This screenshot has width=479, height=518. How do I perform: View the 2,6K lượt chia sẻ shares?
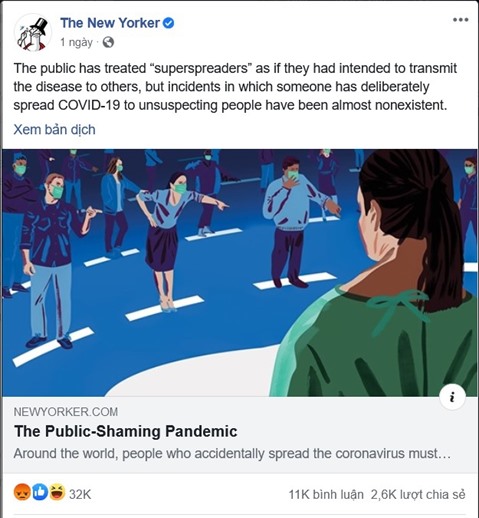coord(418,494)
